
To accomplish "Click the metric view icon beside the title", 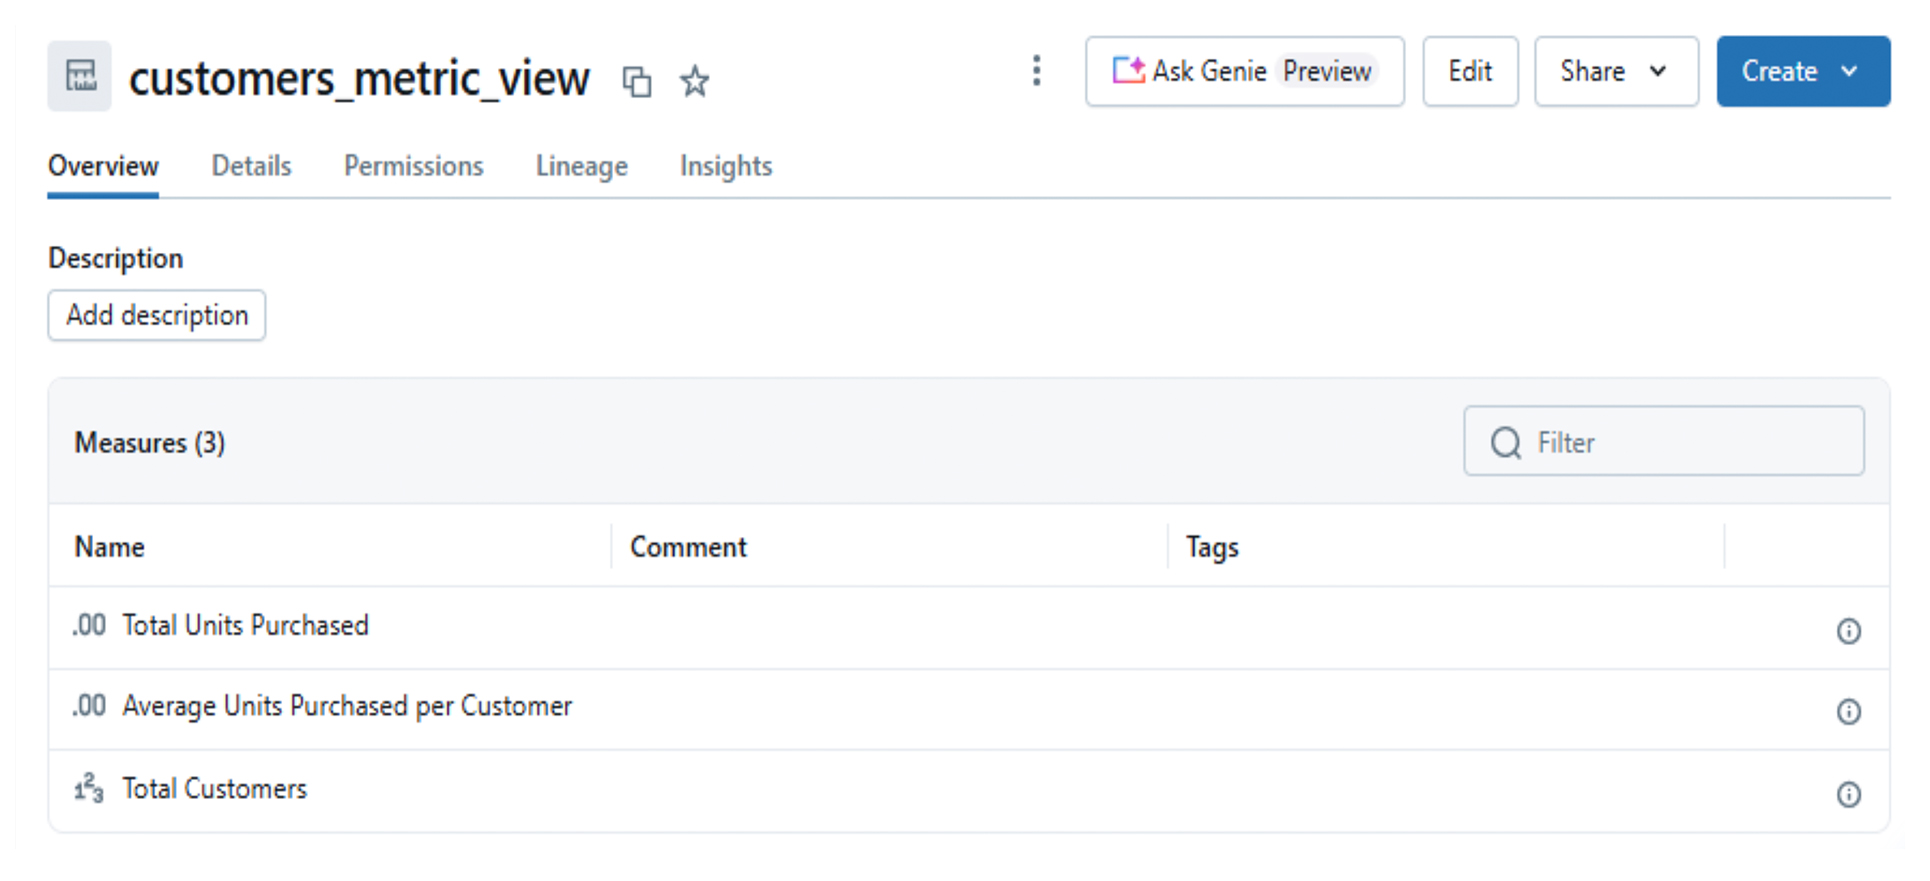I will click(80, 76).
